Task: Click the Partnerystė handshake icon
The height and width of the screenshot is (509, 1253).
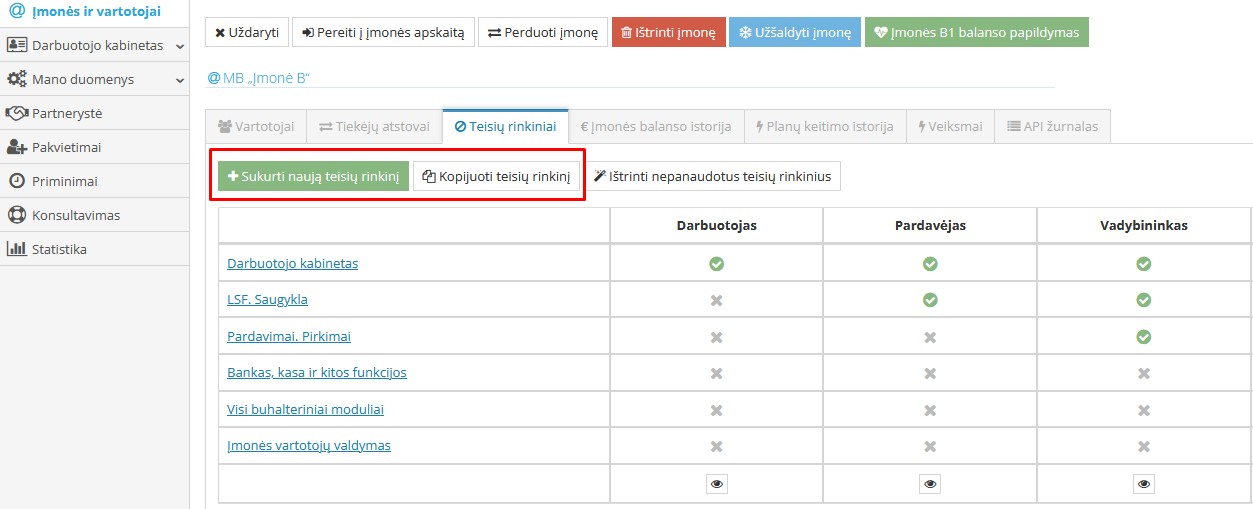Action: tap(16, 113)
